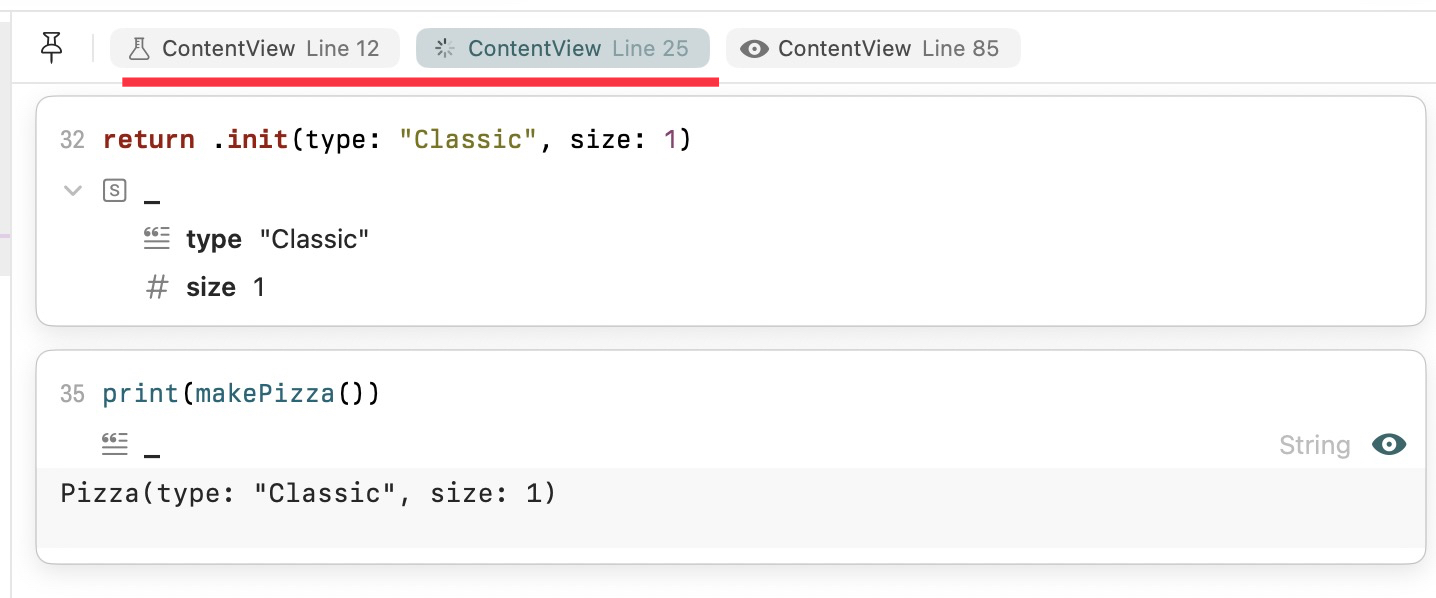
Task: Switch to the ContentView Line 12 tab
Action: (255, 48)
